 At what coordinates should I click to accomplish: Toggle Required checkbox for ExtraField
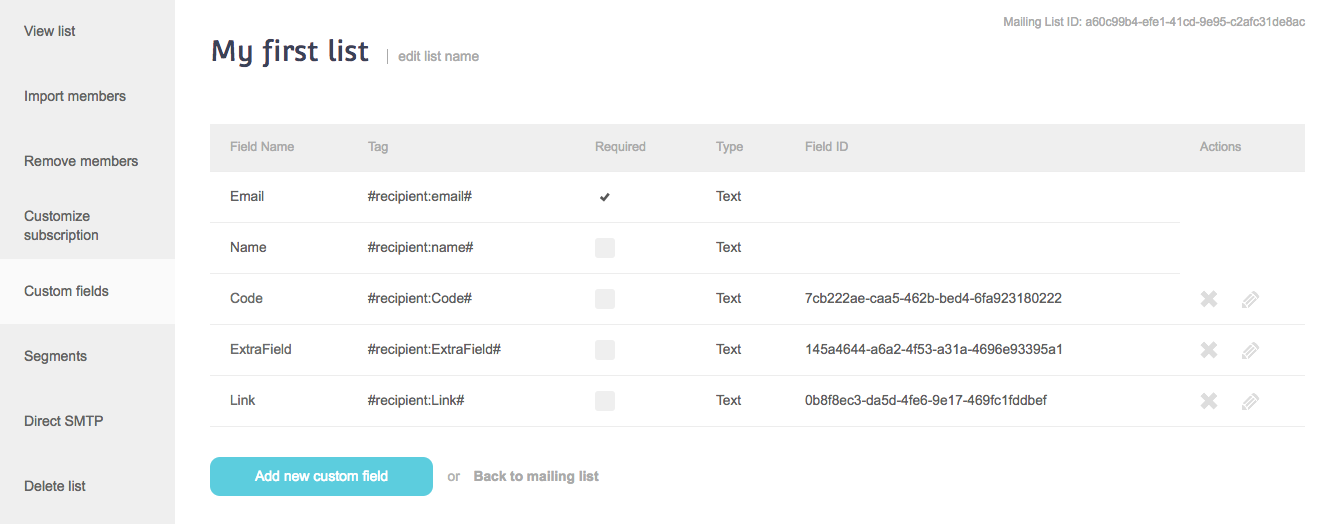click(x=605, y=350)
